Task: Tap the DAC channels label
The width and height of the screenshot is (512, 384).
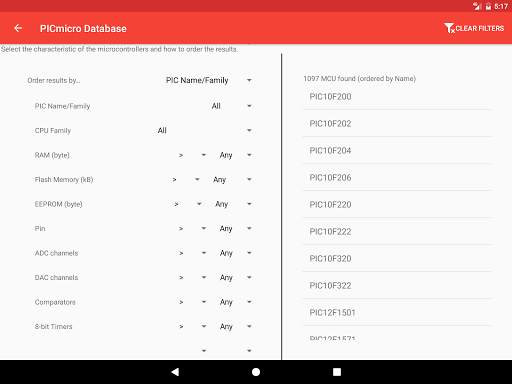Action: pos(56,277)
